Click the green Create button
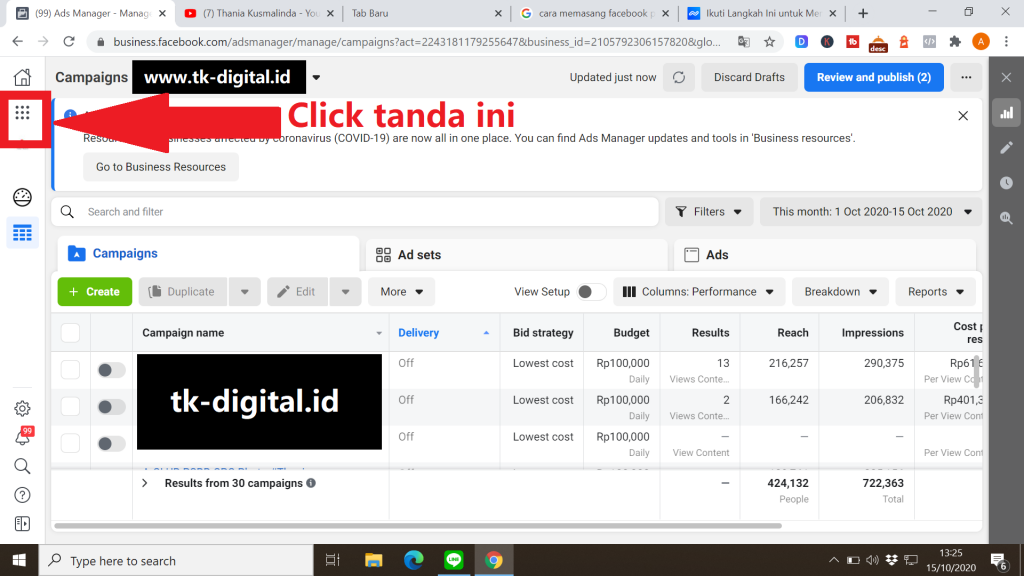 point(95,292)
